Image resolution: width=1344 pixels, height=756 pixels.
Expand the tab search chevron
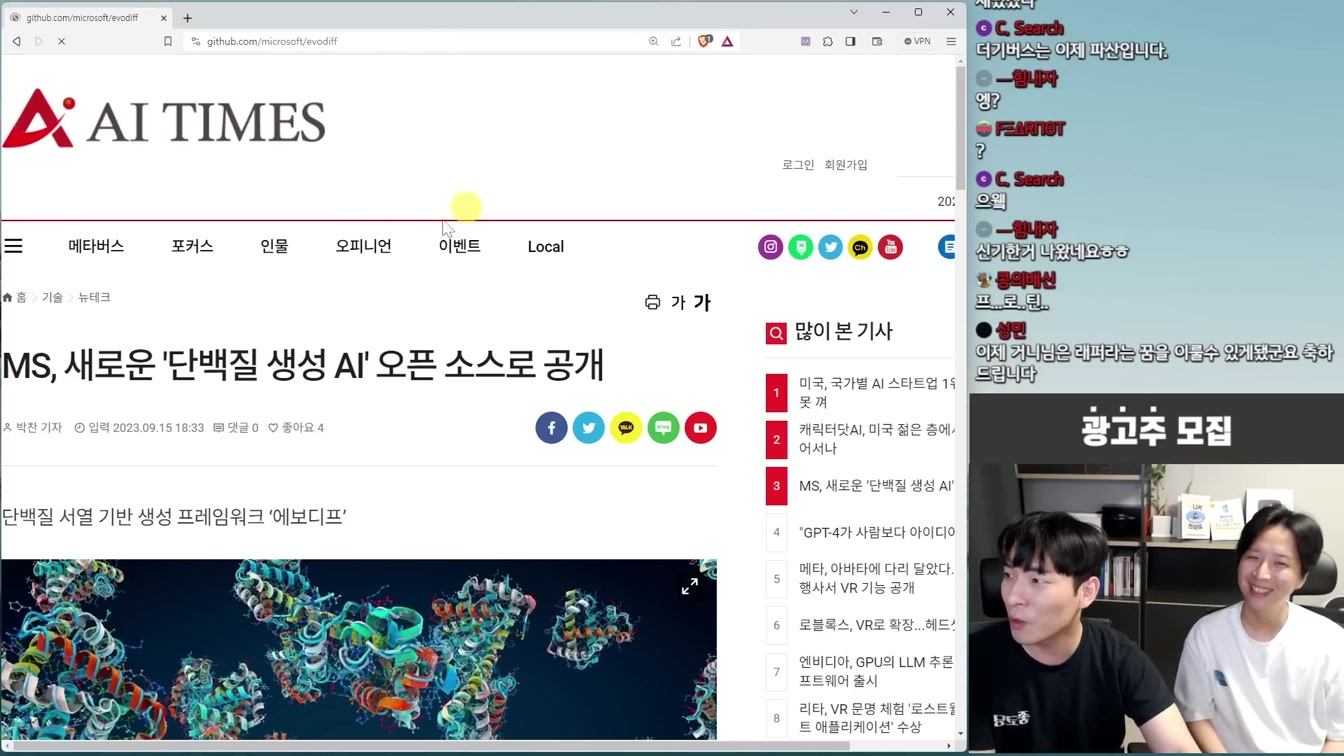pos(853,12)
